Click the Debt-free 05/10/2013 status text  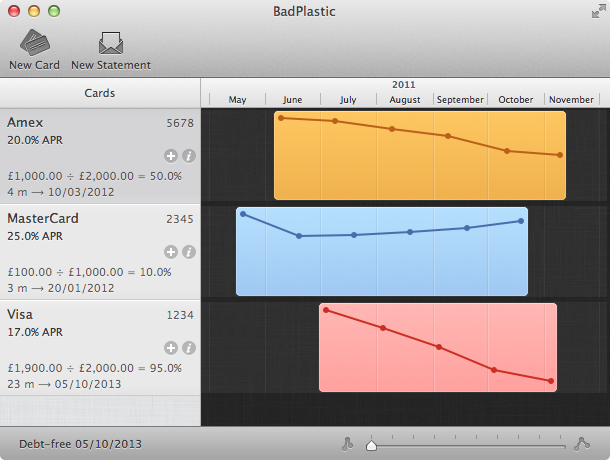tap(81, 444)
